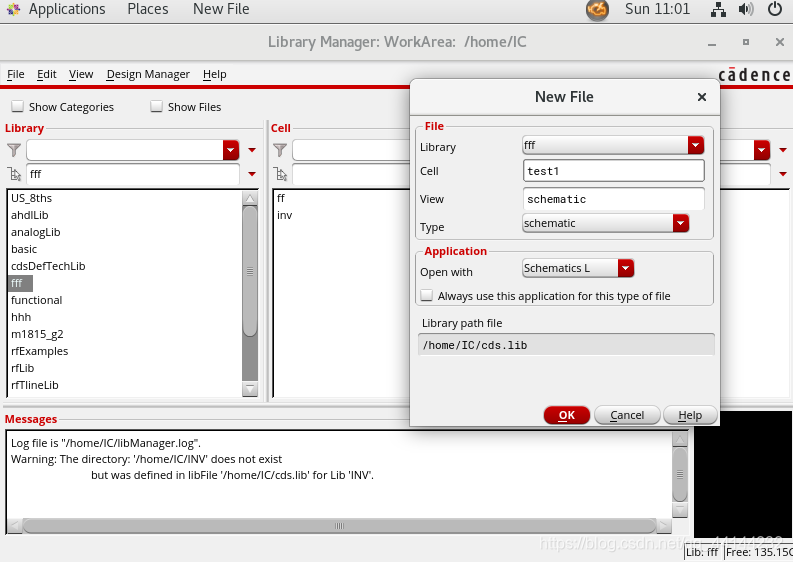Select the analogLib library
Screen dimensions: 793x562
point(35,232)
